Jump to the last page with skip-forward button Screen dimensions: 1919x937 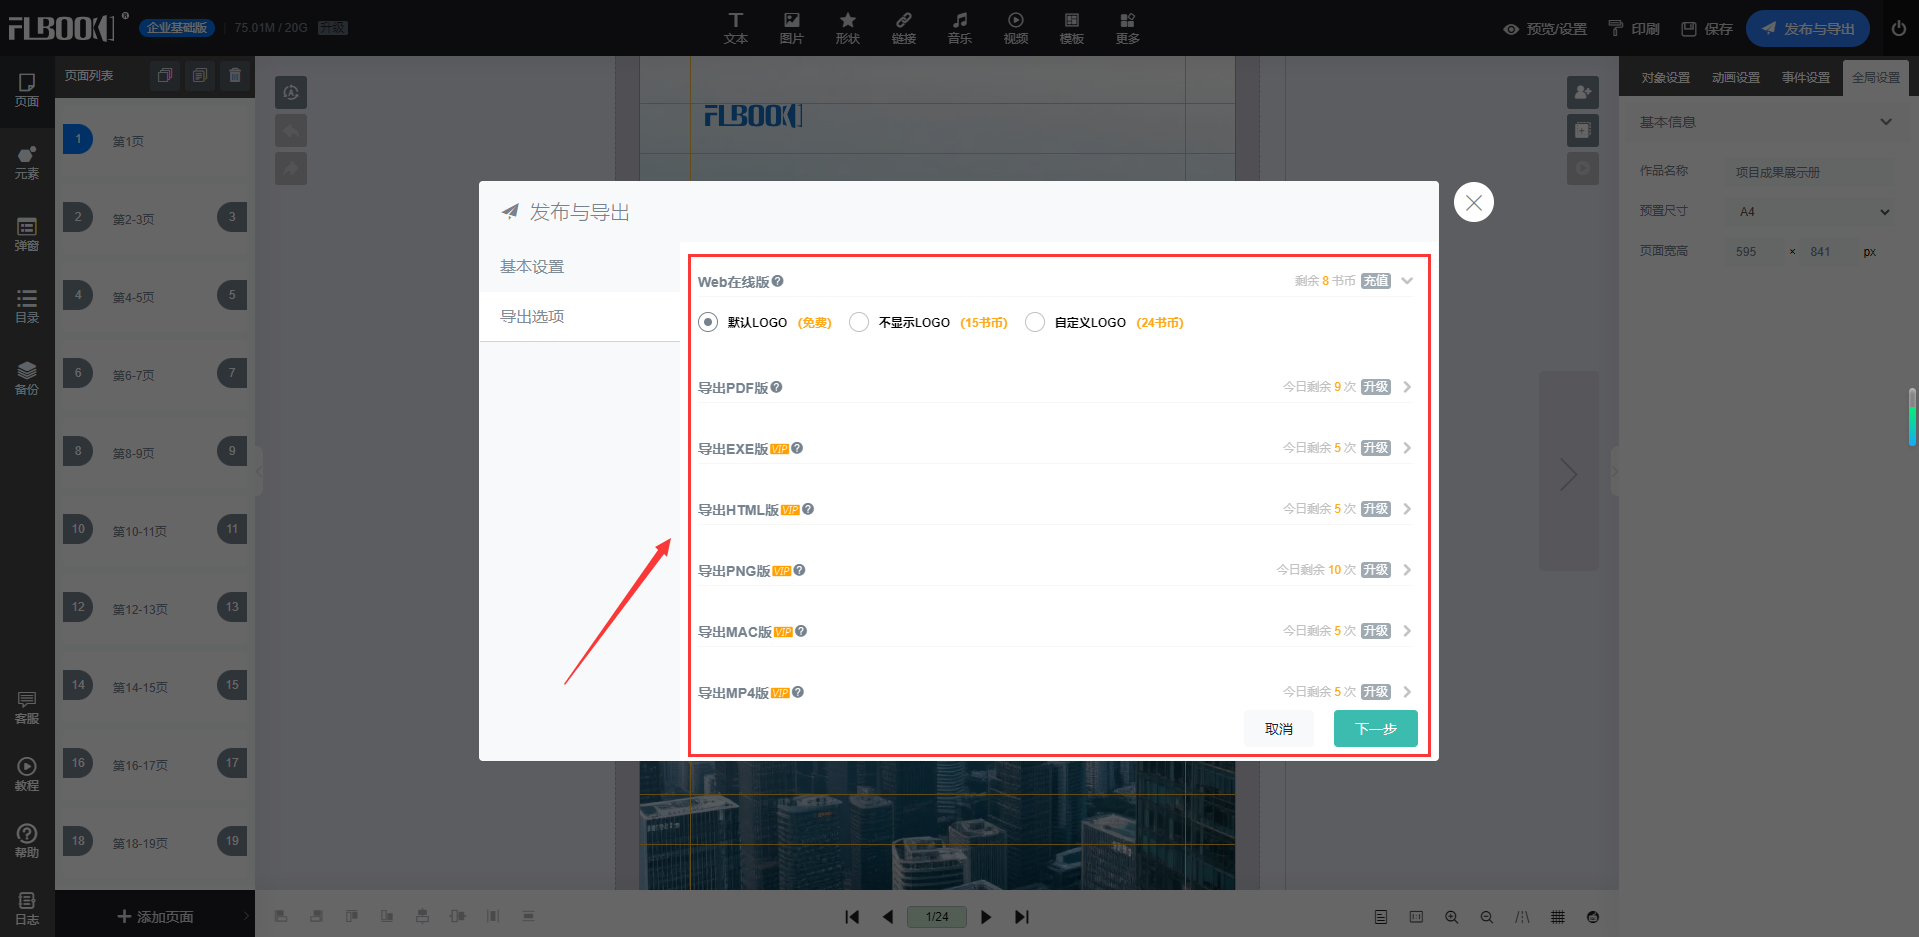(1021, 917)
